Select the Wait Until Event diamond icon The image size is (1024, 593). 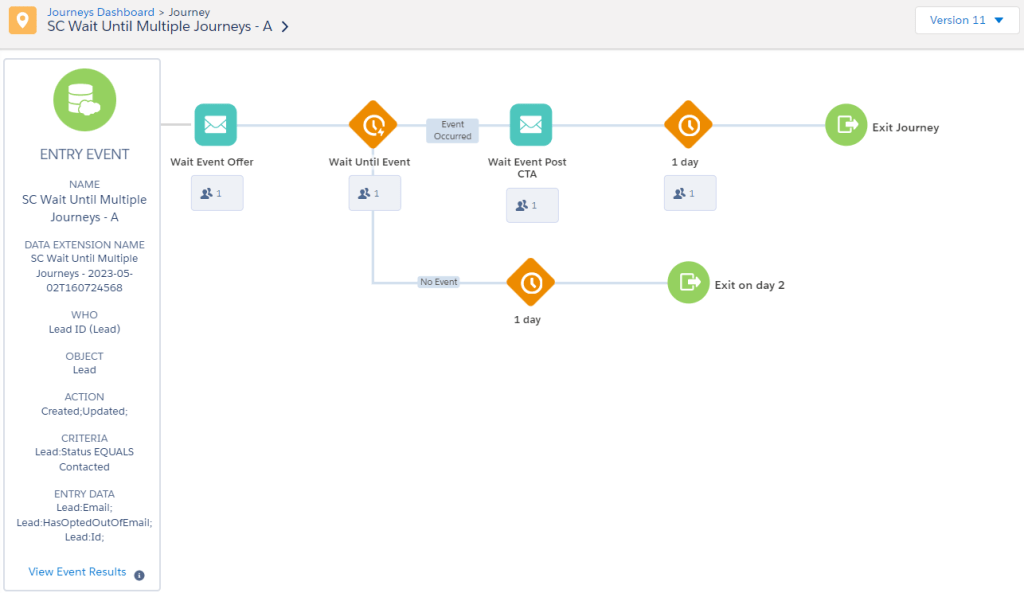pyautogui.click(x=373, y=125)
